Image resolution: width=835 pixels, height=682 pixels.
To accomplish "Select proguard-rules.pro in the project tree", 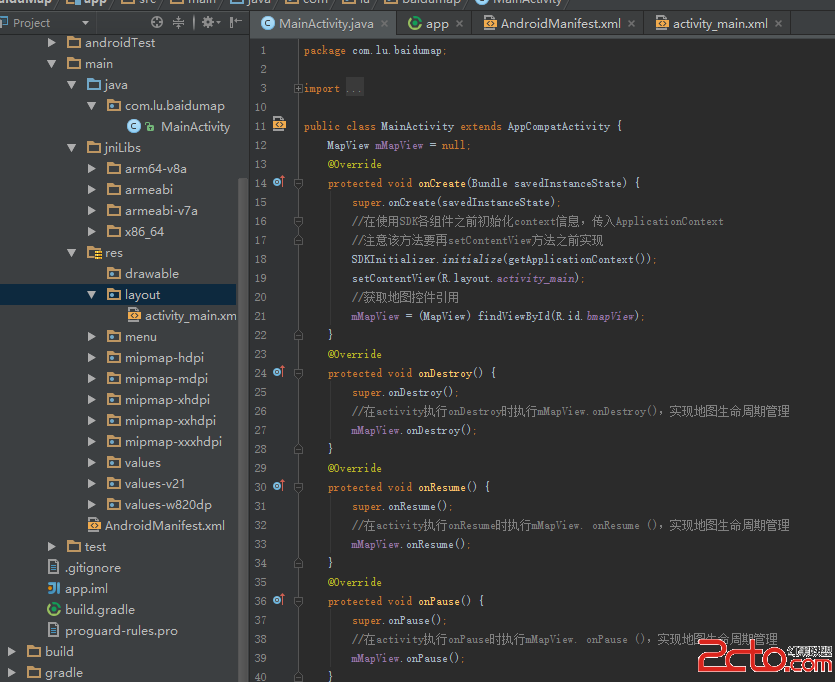I will [121, 631].
